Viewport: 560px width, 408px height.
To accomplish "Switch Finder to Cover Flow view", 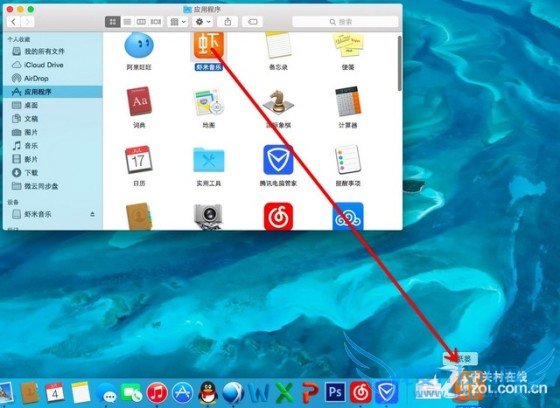I will tap(156, 22).
